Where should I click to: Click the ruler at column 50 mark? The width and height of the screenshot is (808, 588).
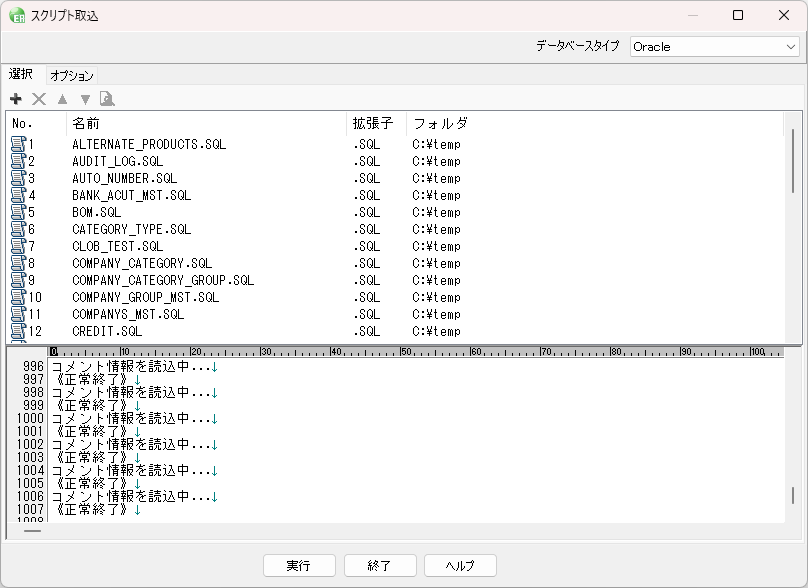click(405, 351)
